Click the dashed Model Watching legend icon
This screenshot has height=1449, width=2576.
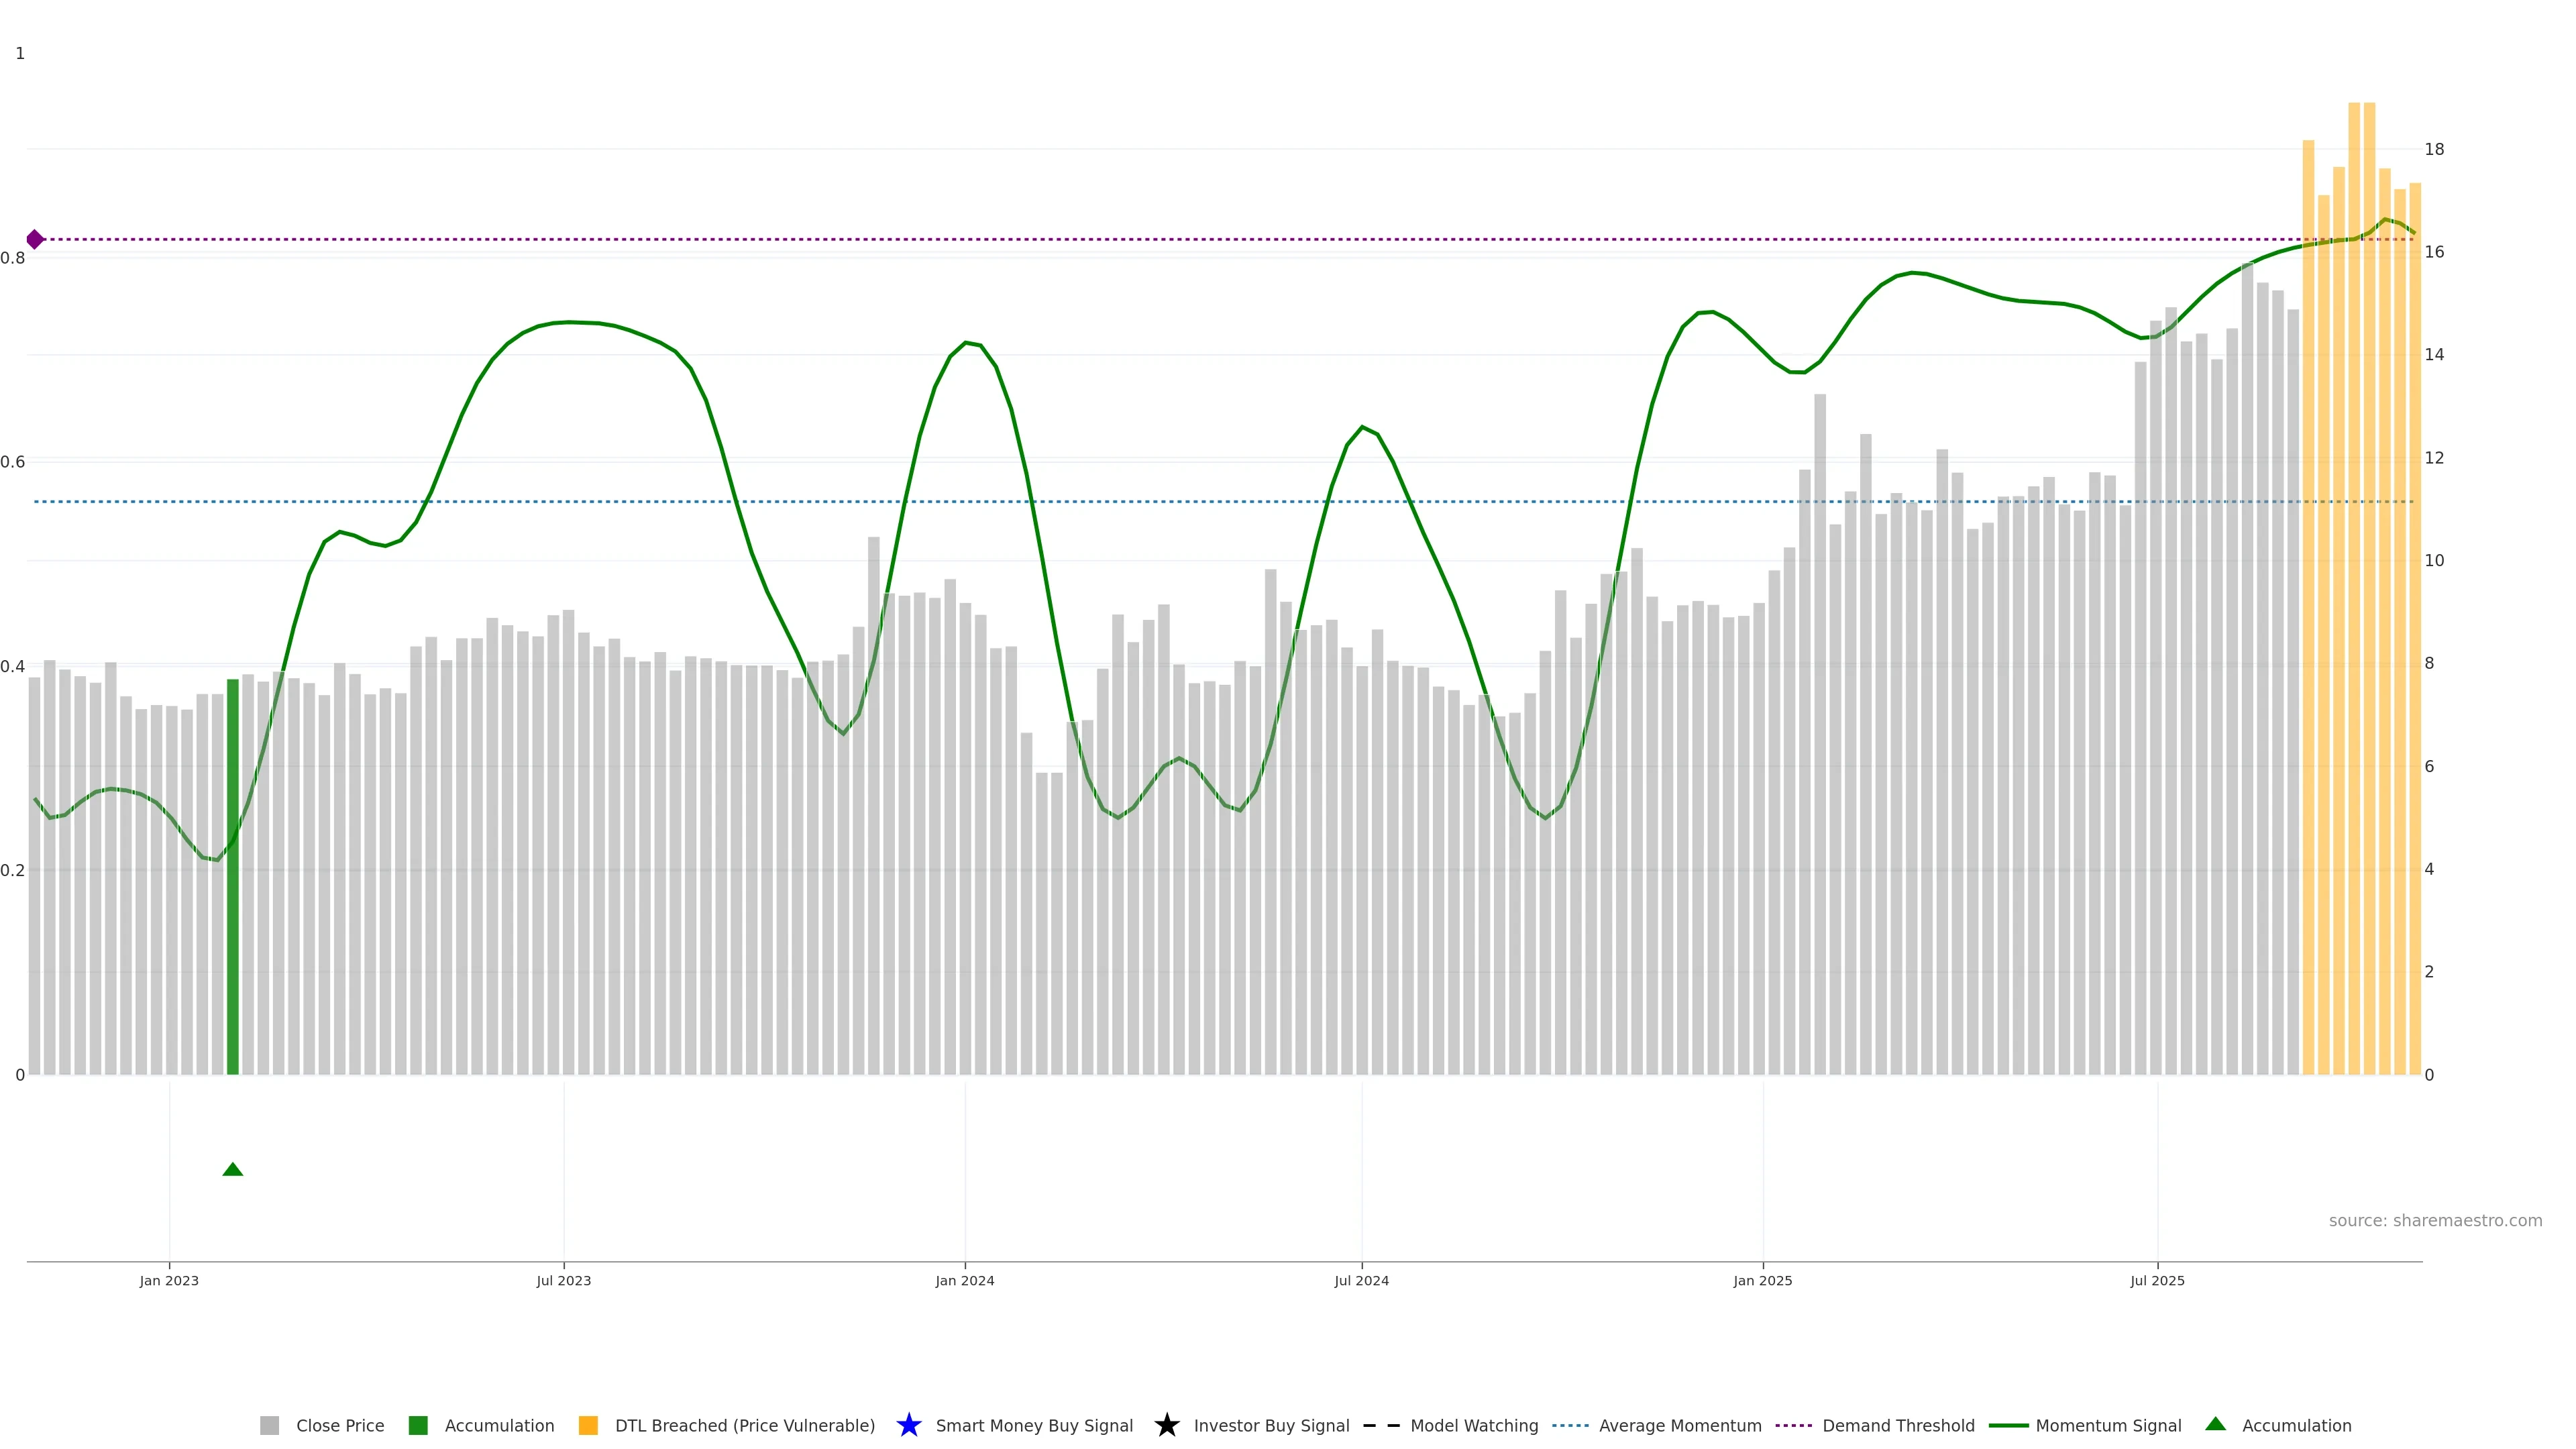(1381, 1425)
